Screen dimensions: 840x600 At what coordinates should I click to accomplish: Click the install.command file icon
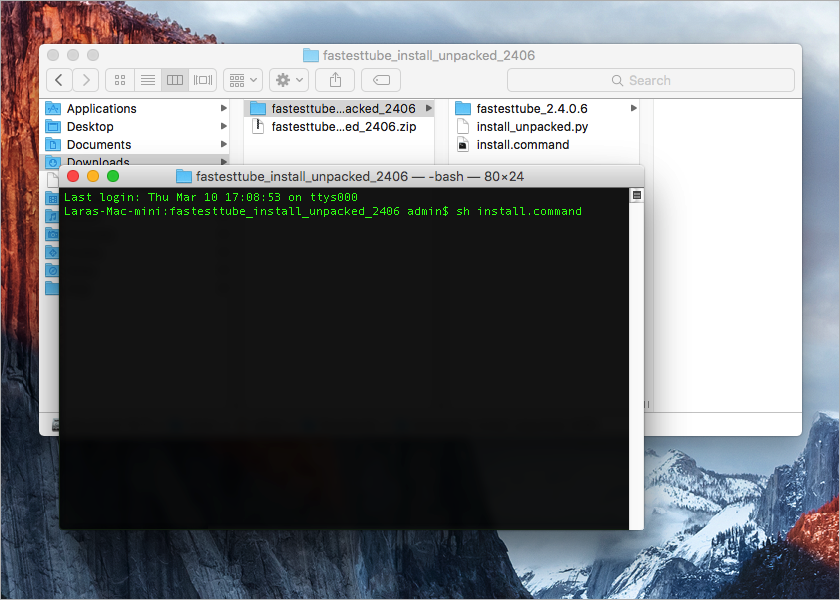click(x=463, y=145)
